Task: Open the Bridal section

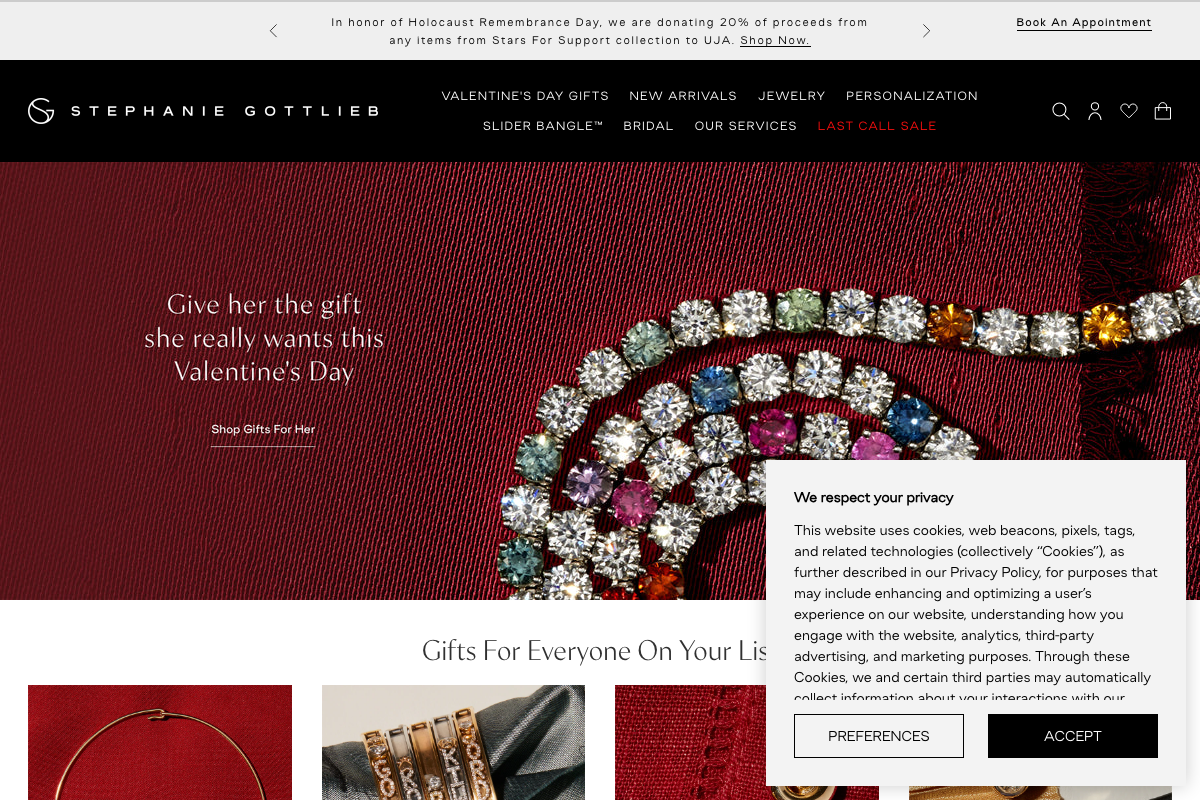Action: 649,126
